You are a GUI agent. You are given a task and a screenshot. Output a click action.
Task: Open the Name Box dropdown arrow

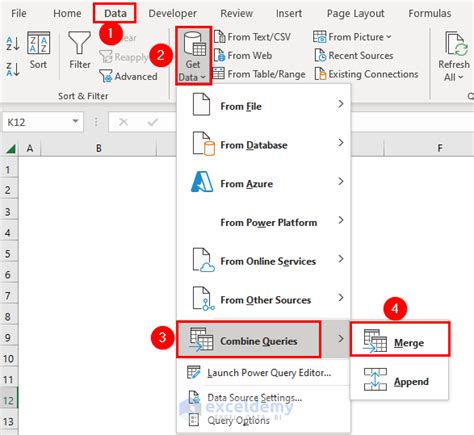tap(76, 121)
